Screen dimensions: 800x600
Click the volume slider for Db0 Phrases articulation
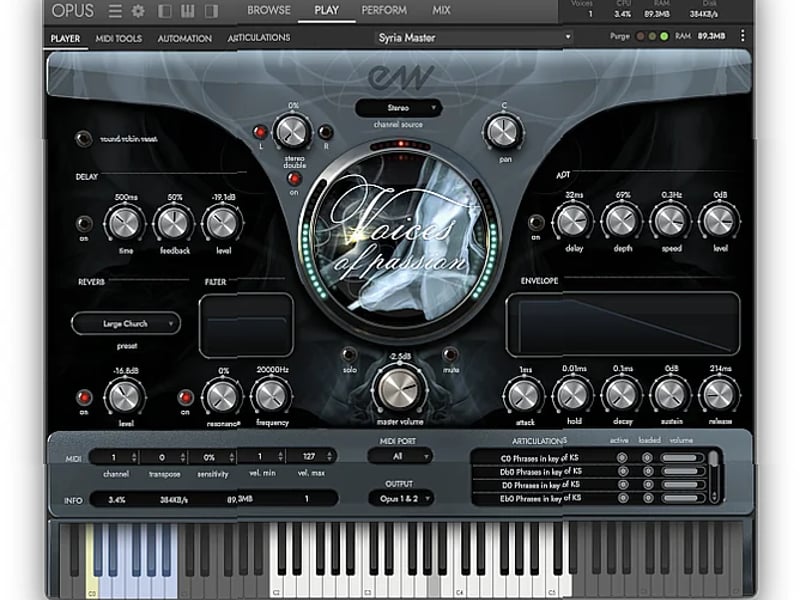point(681,470)
